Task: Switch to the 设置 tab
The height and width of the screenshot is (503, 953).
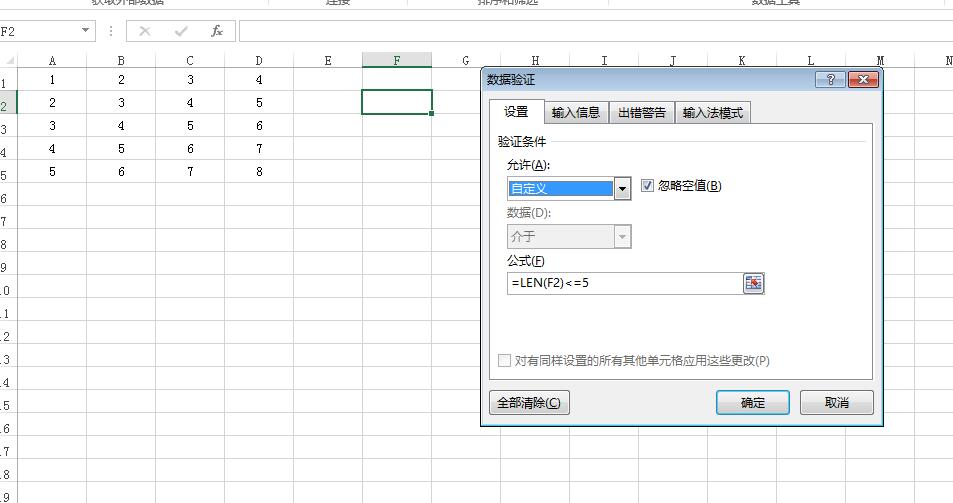Action: (517, 112)
